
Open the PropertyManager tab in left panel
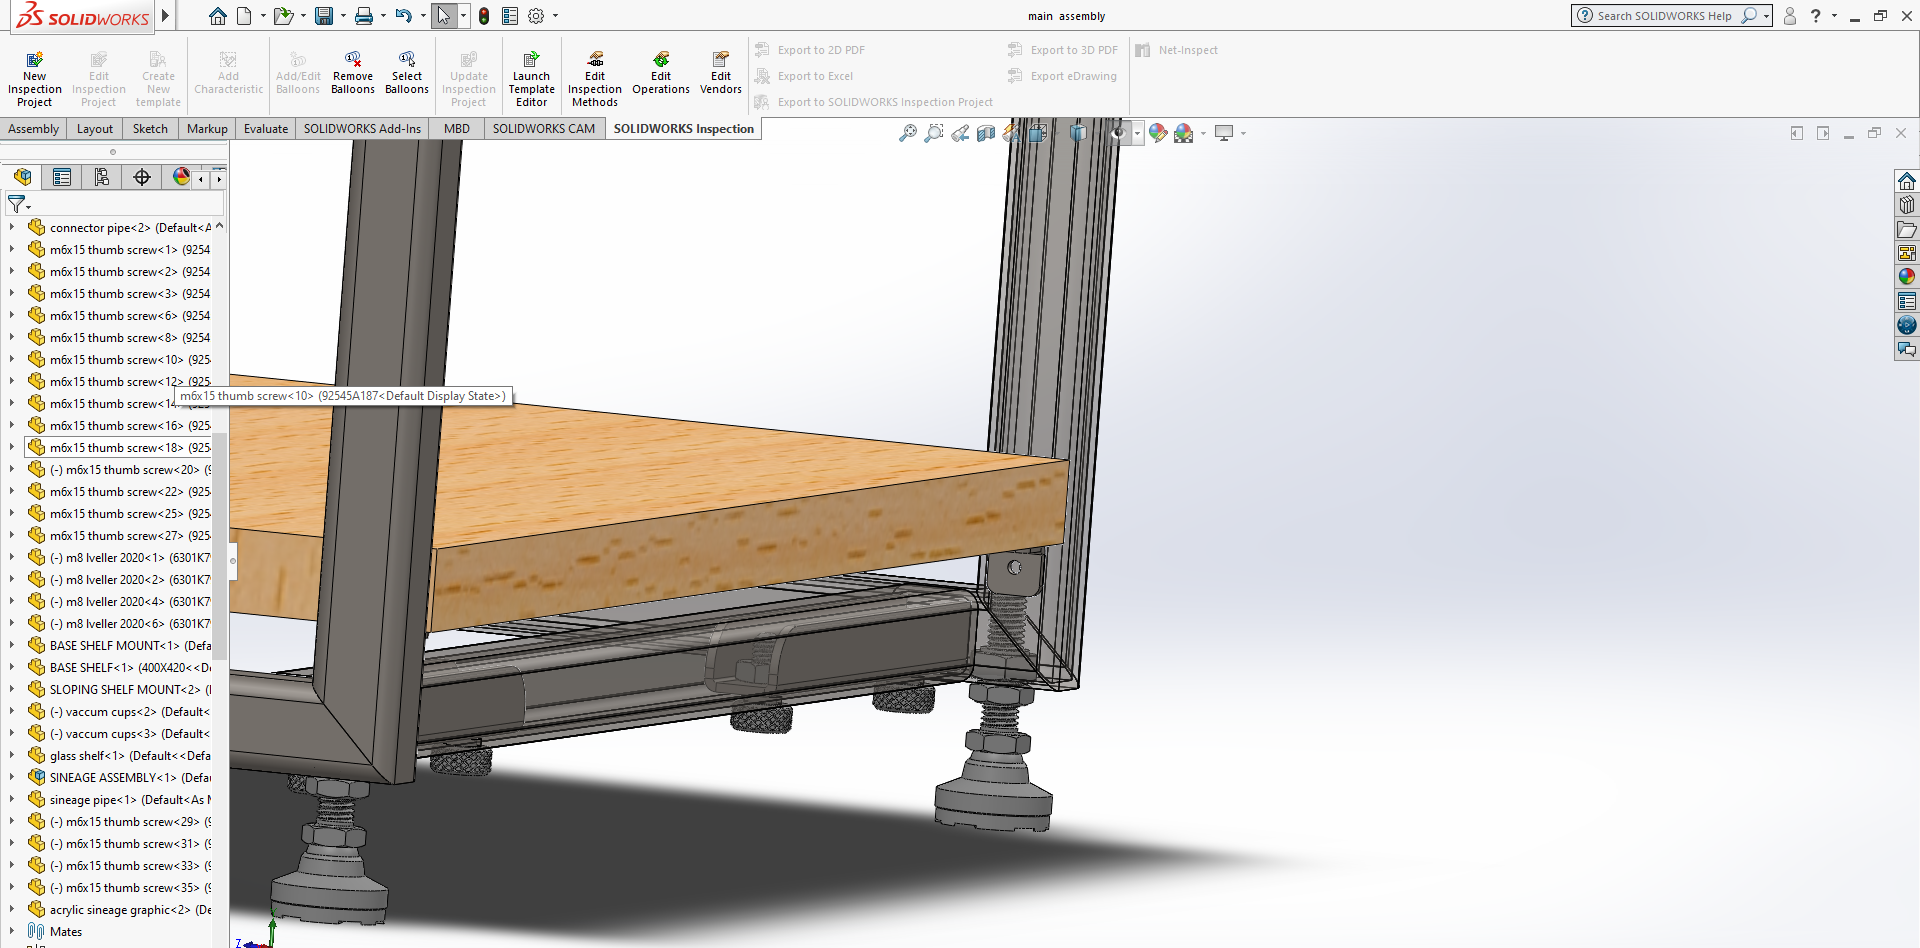(x=62, y=177)
